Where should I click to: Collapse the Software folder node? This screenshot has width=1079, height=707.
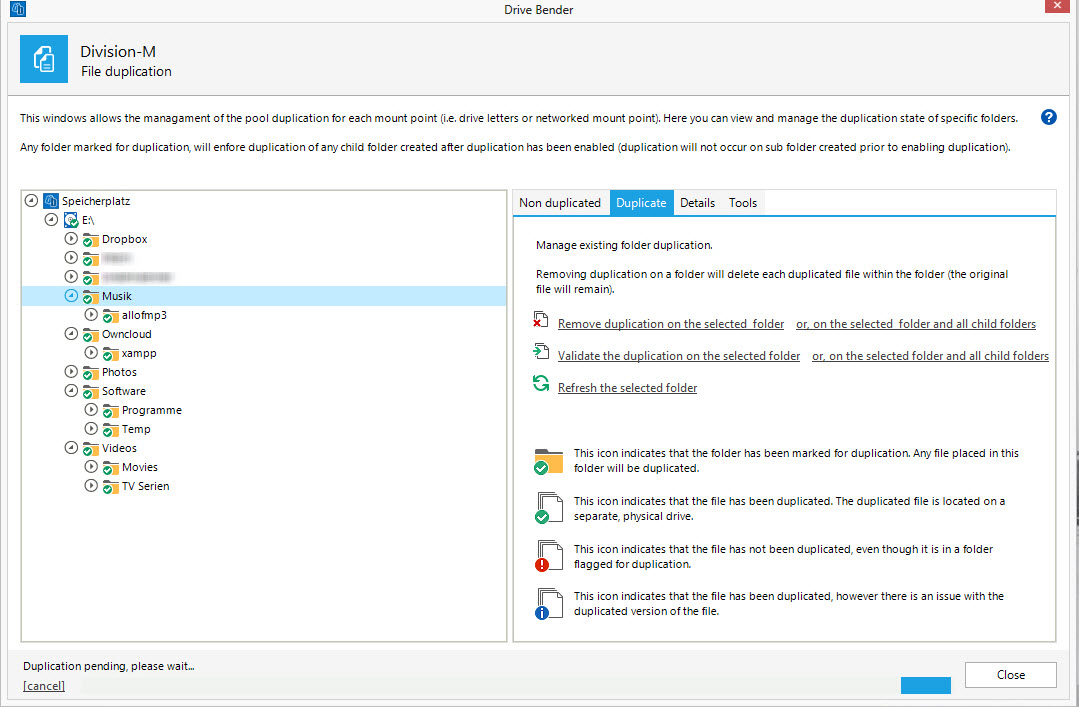(x=71, y=390)
